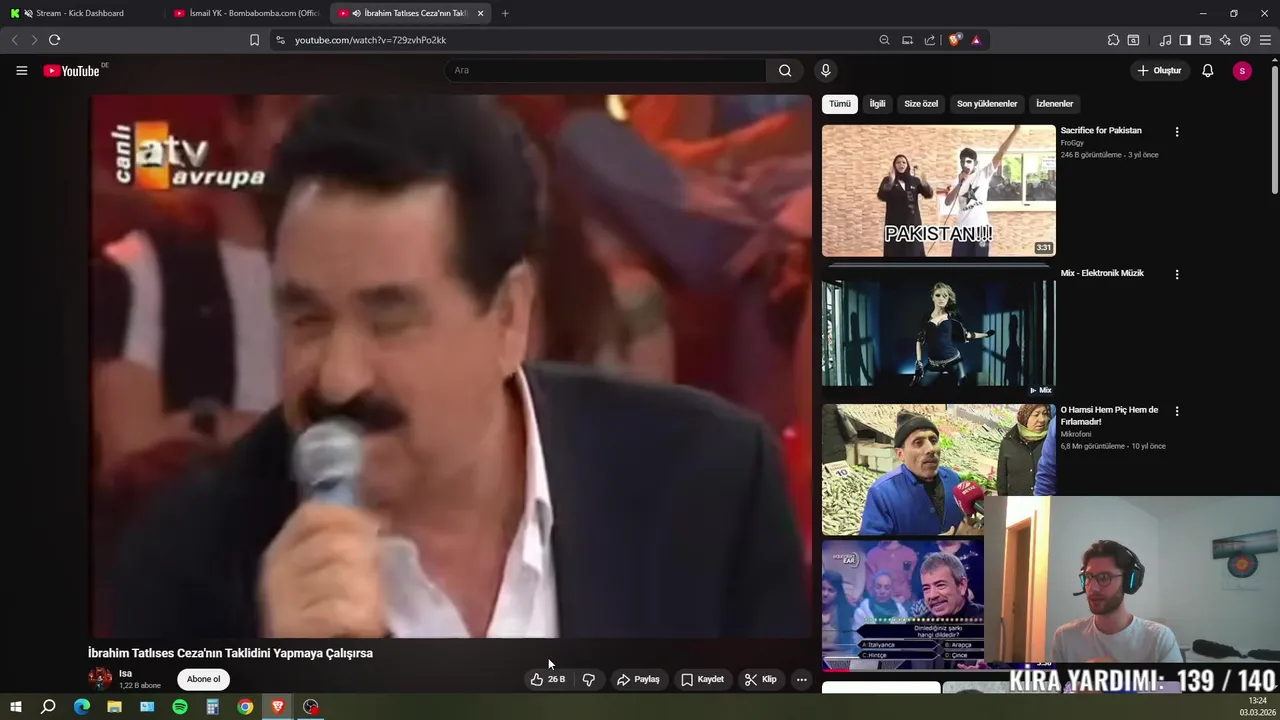Screen dimensions: 1280x720
Task: Open options for Mix - Elektronik Müzik
Action: [1176, 274]
